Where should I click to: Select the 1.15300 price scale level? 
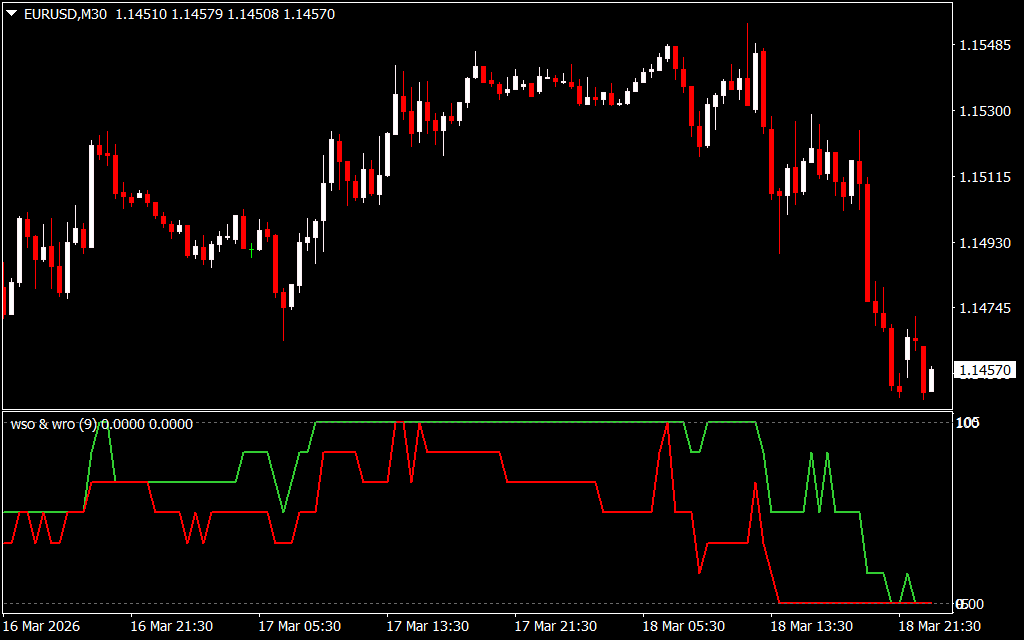tap(983, 111)
